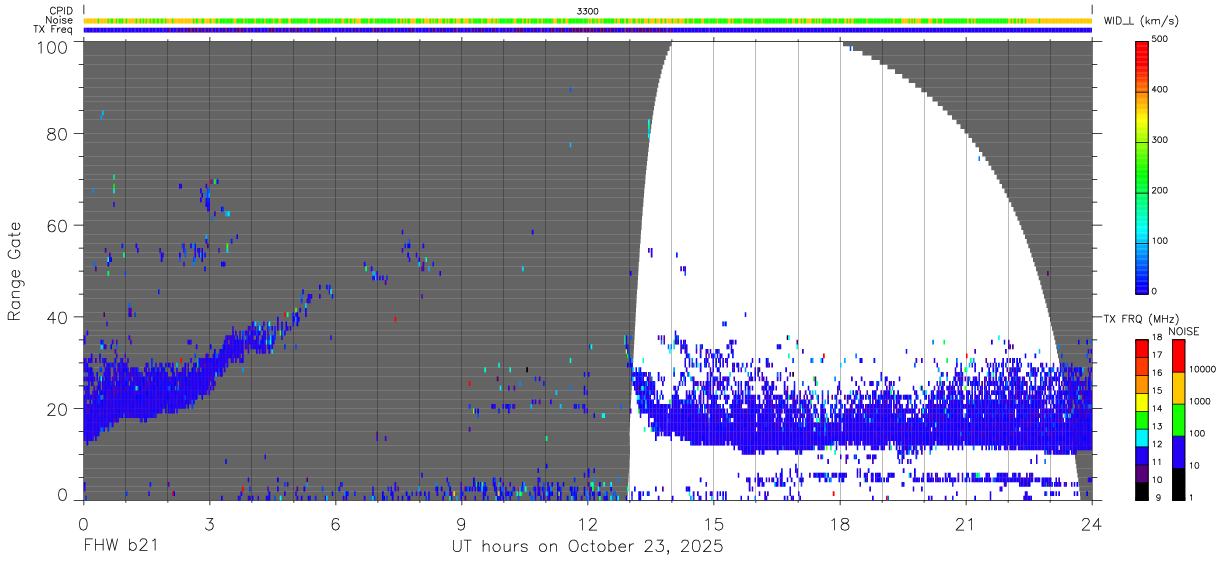Viewport: 1228px width, 567px height.
Task: Click the TX Freq row label
Action: [54, 30]
